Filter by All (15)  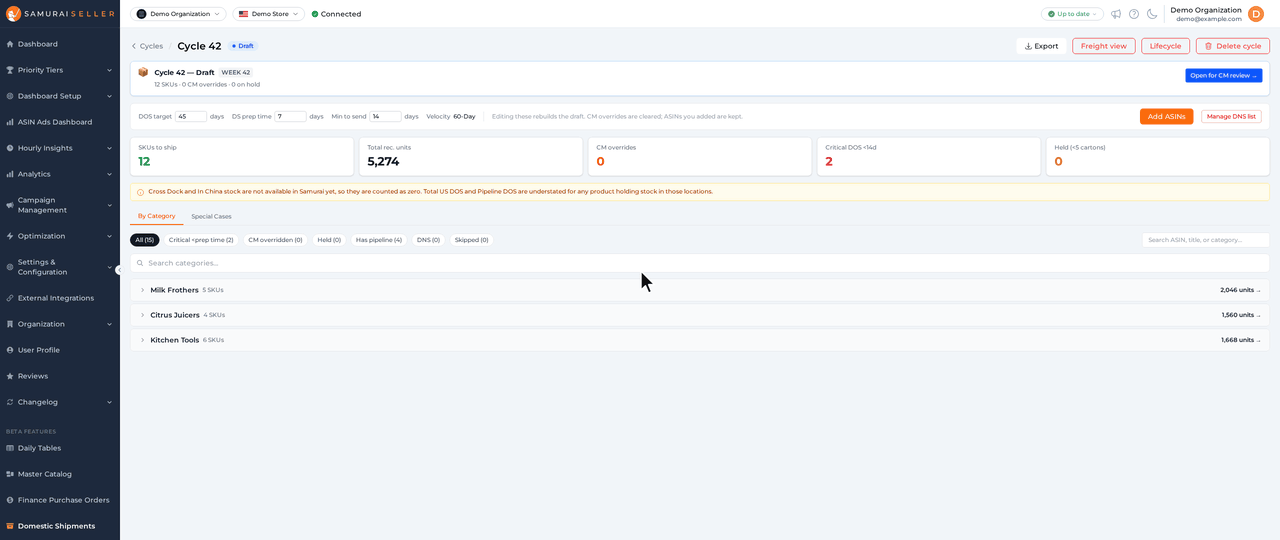tap(145, 240)
